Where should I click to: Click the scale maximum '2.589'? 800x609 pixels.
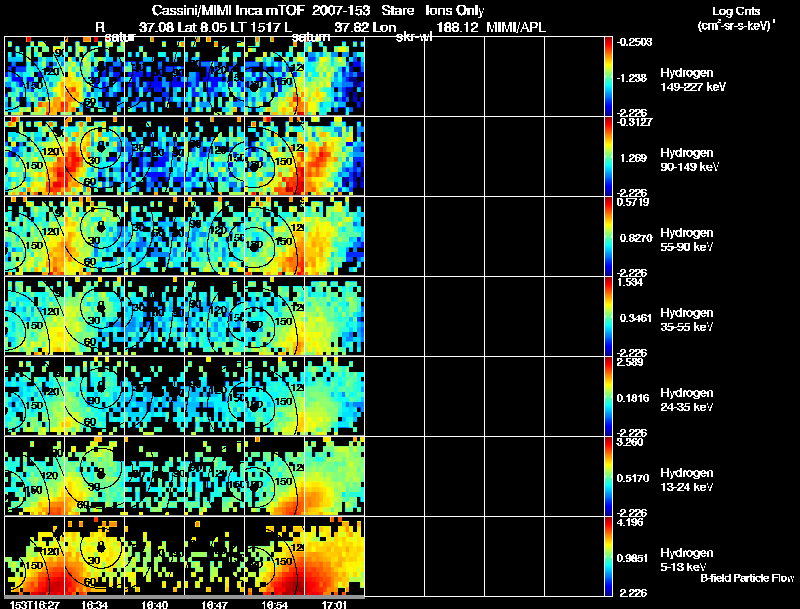630,362
